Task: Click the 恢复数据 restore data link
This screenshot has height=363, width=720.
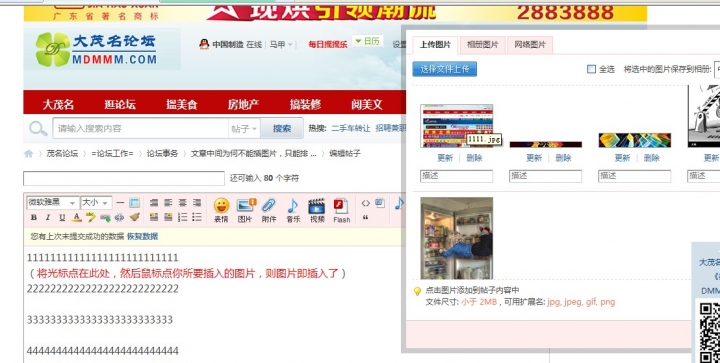Action: [x=142, y=236]
